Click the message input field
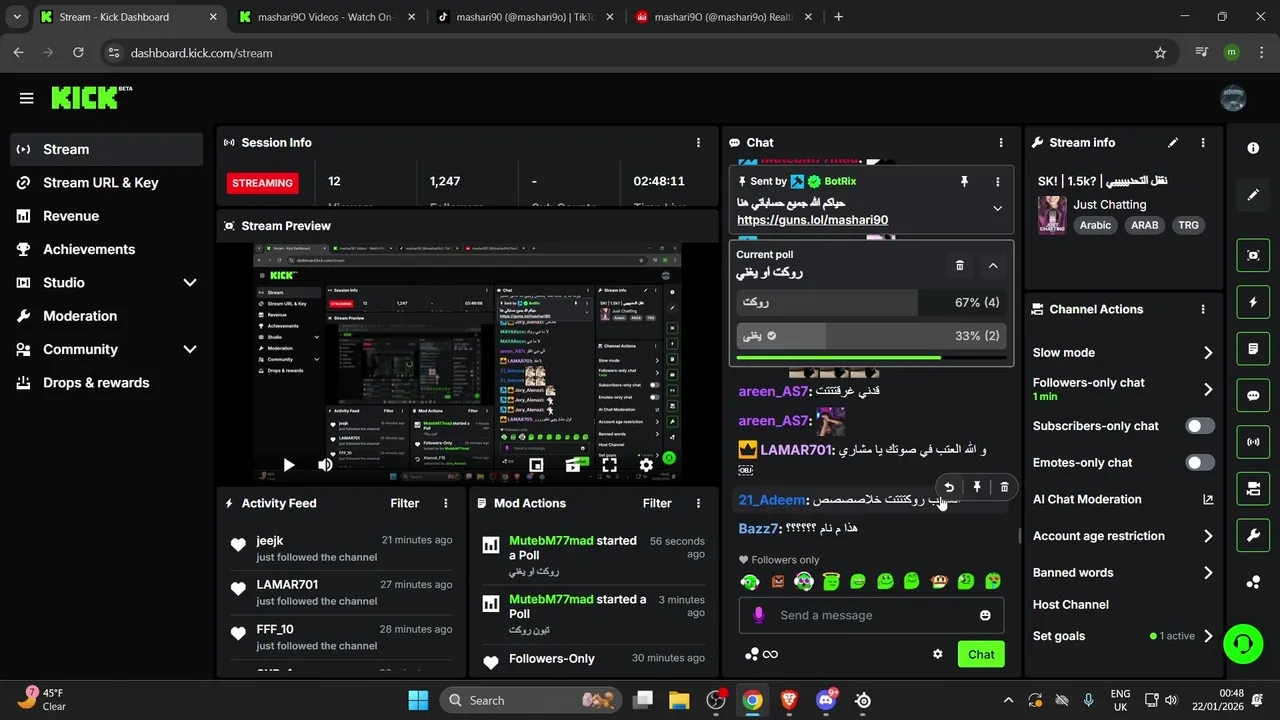The height and width of the screenshot is (720, 1280). pos(871,615)
